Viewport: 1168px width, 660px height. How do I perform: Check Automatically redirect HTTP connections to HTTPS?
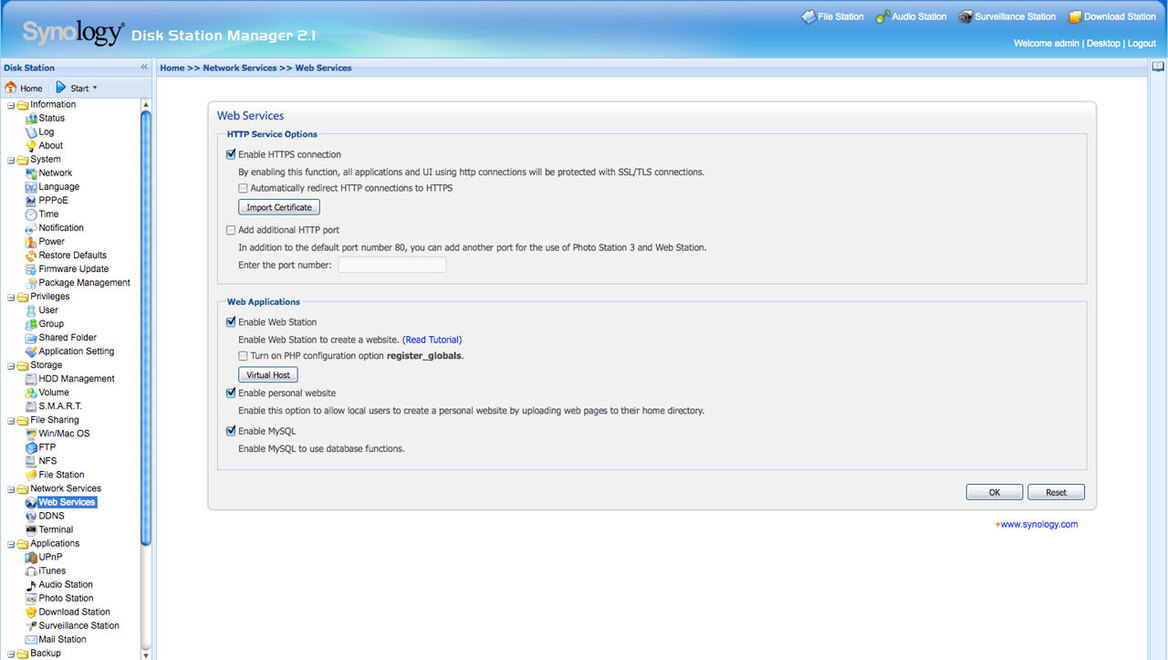[x=243, y=188]
